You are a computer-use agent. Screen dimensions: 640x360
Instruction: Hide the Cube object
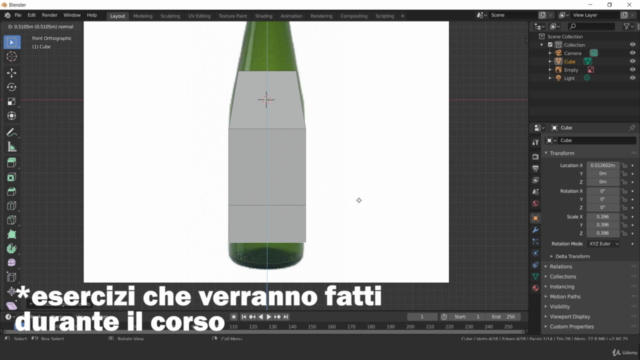(632, 62)
